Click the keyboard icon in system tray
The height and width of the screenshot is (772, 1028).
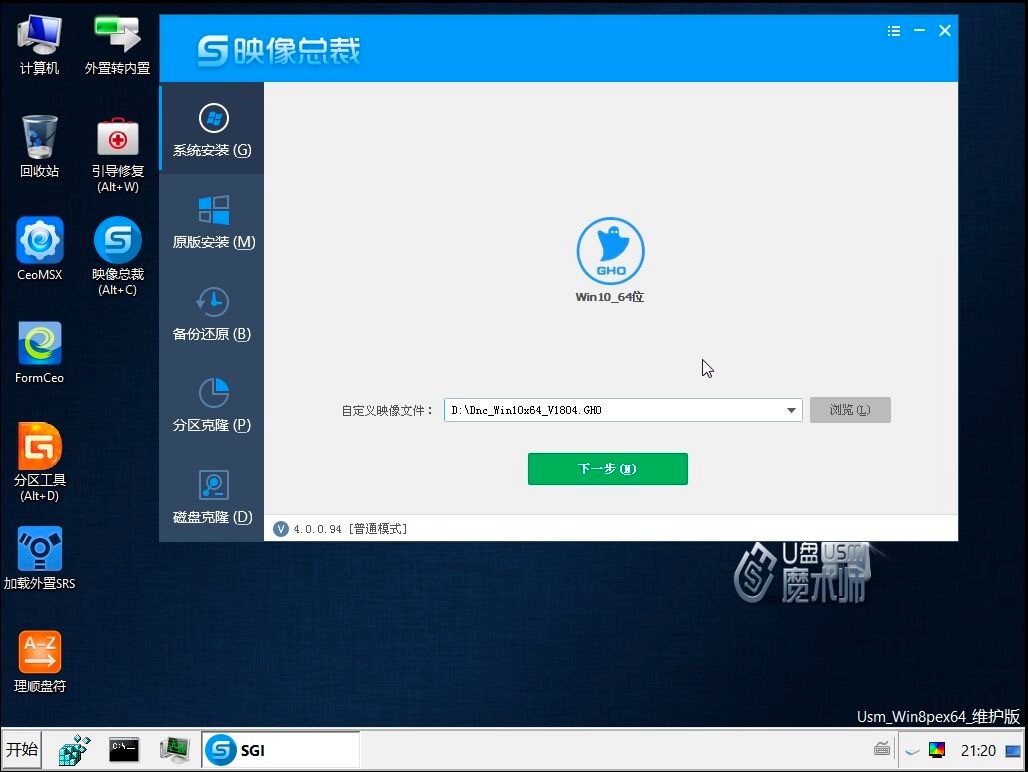(882, 749)
